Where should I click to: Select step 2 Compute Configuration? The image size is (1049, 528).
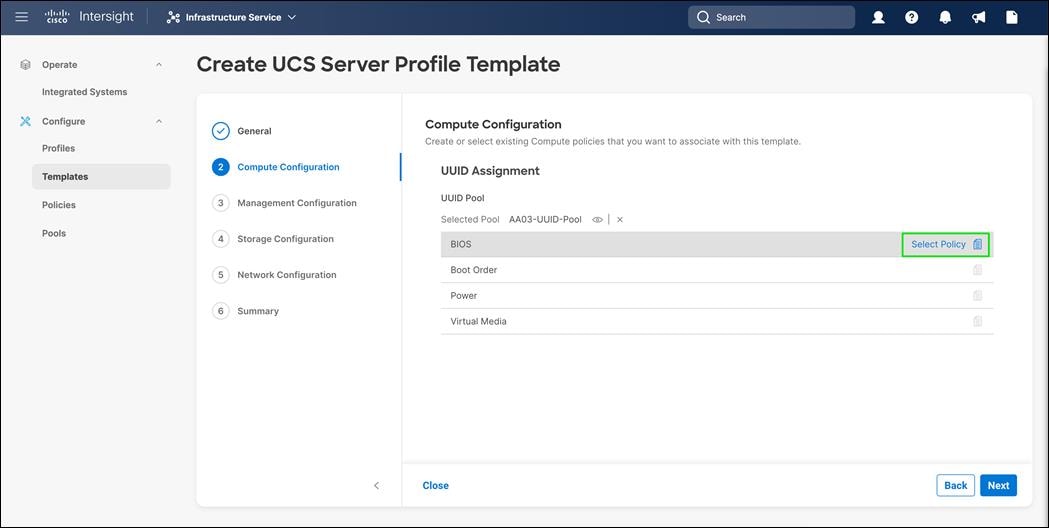pos(288,167)
